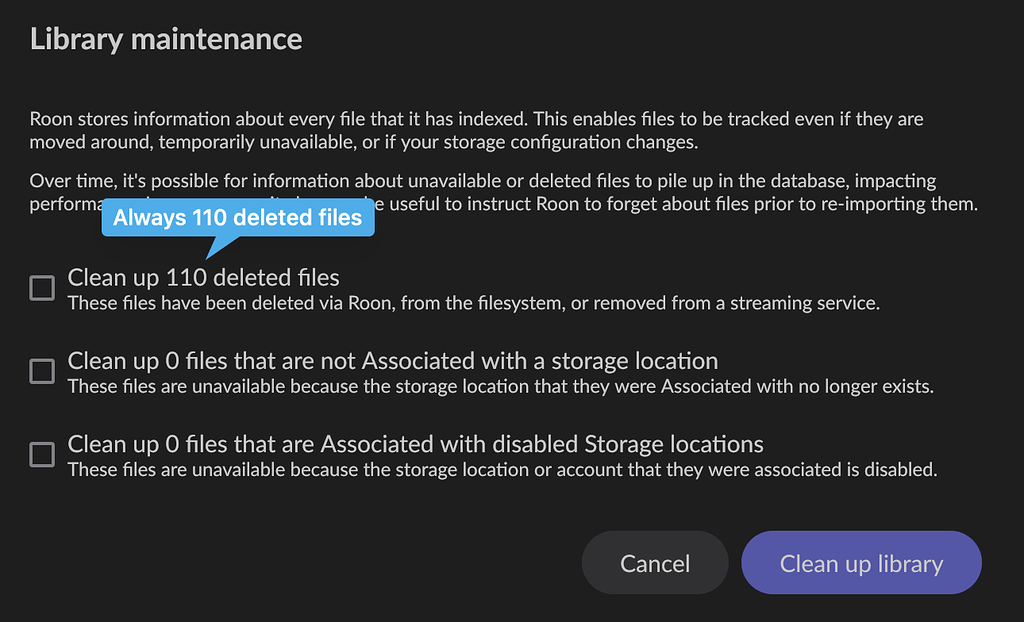Click label "Clean up 0 files that are not Associated"
The image size is (1024, 622).
coord(392,361)
